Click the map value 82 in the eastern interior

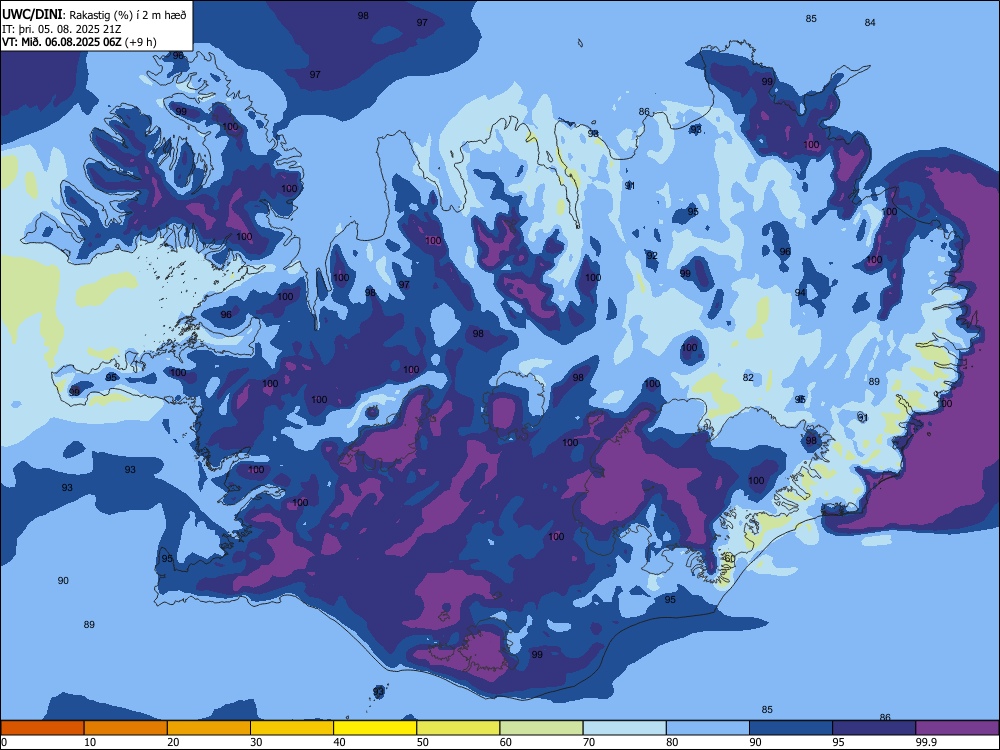pyautogui.click(x=748, y=378)
